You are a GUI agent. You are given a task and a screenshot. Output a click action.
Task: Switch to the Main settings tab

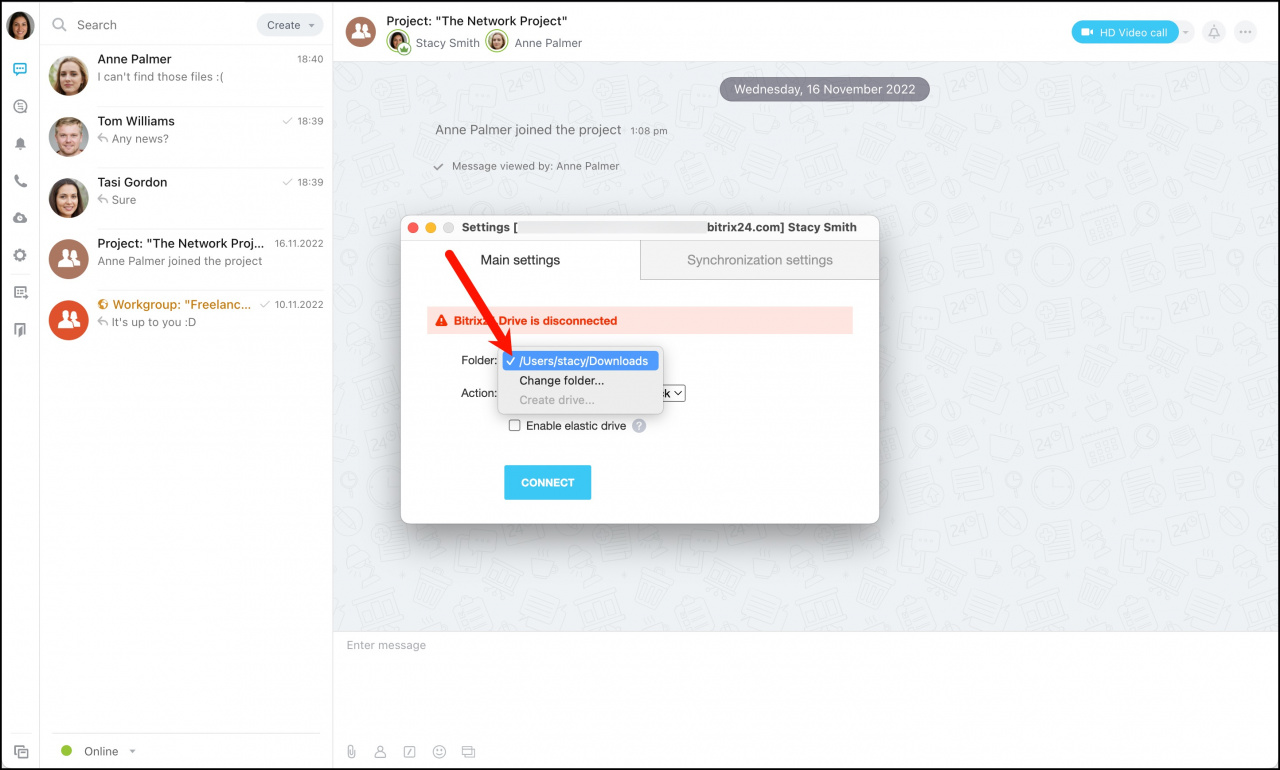coord(520,260)
